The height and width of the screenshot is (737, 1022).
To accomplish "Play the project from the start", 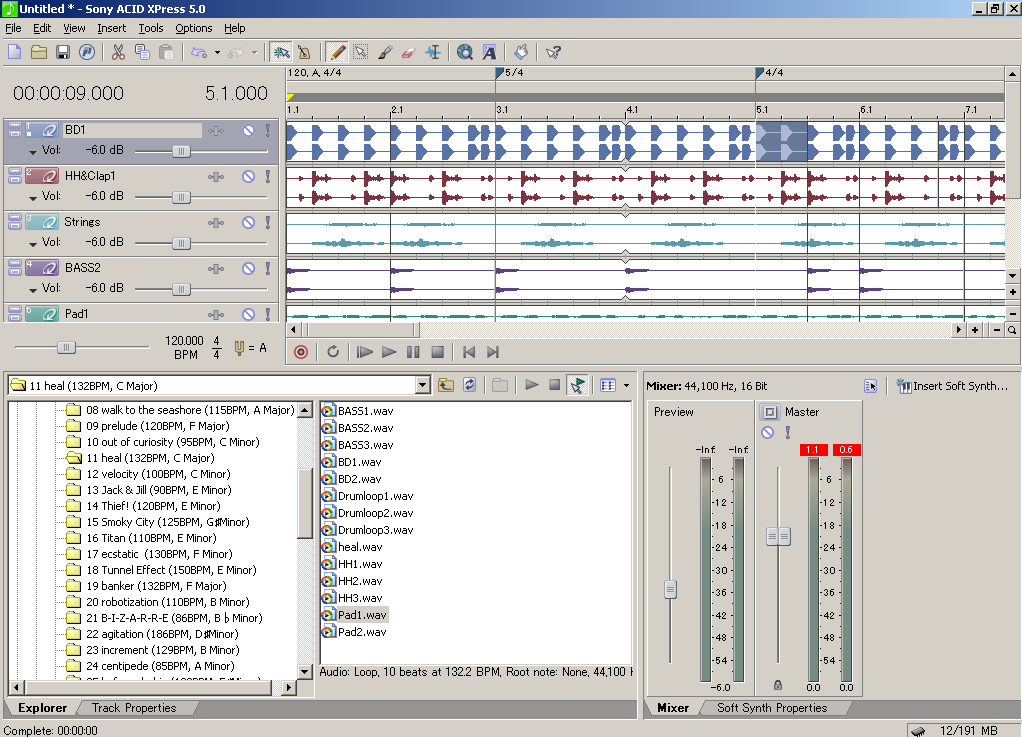I will (364, 352).
